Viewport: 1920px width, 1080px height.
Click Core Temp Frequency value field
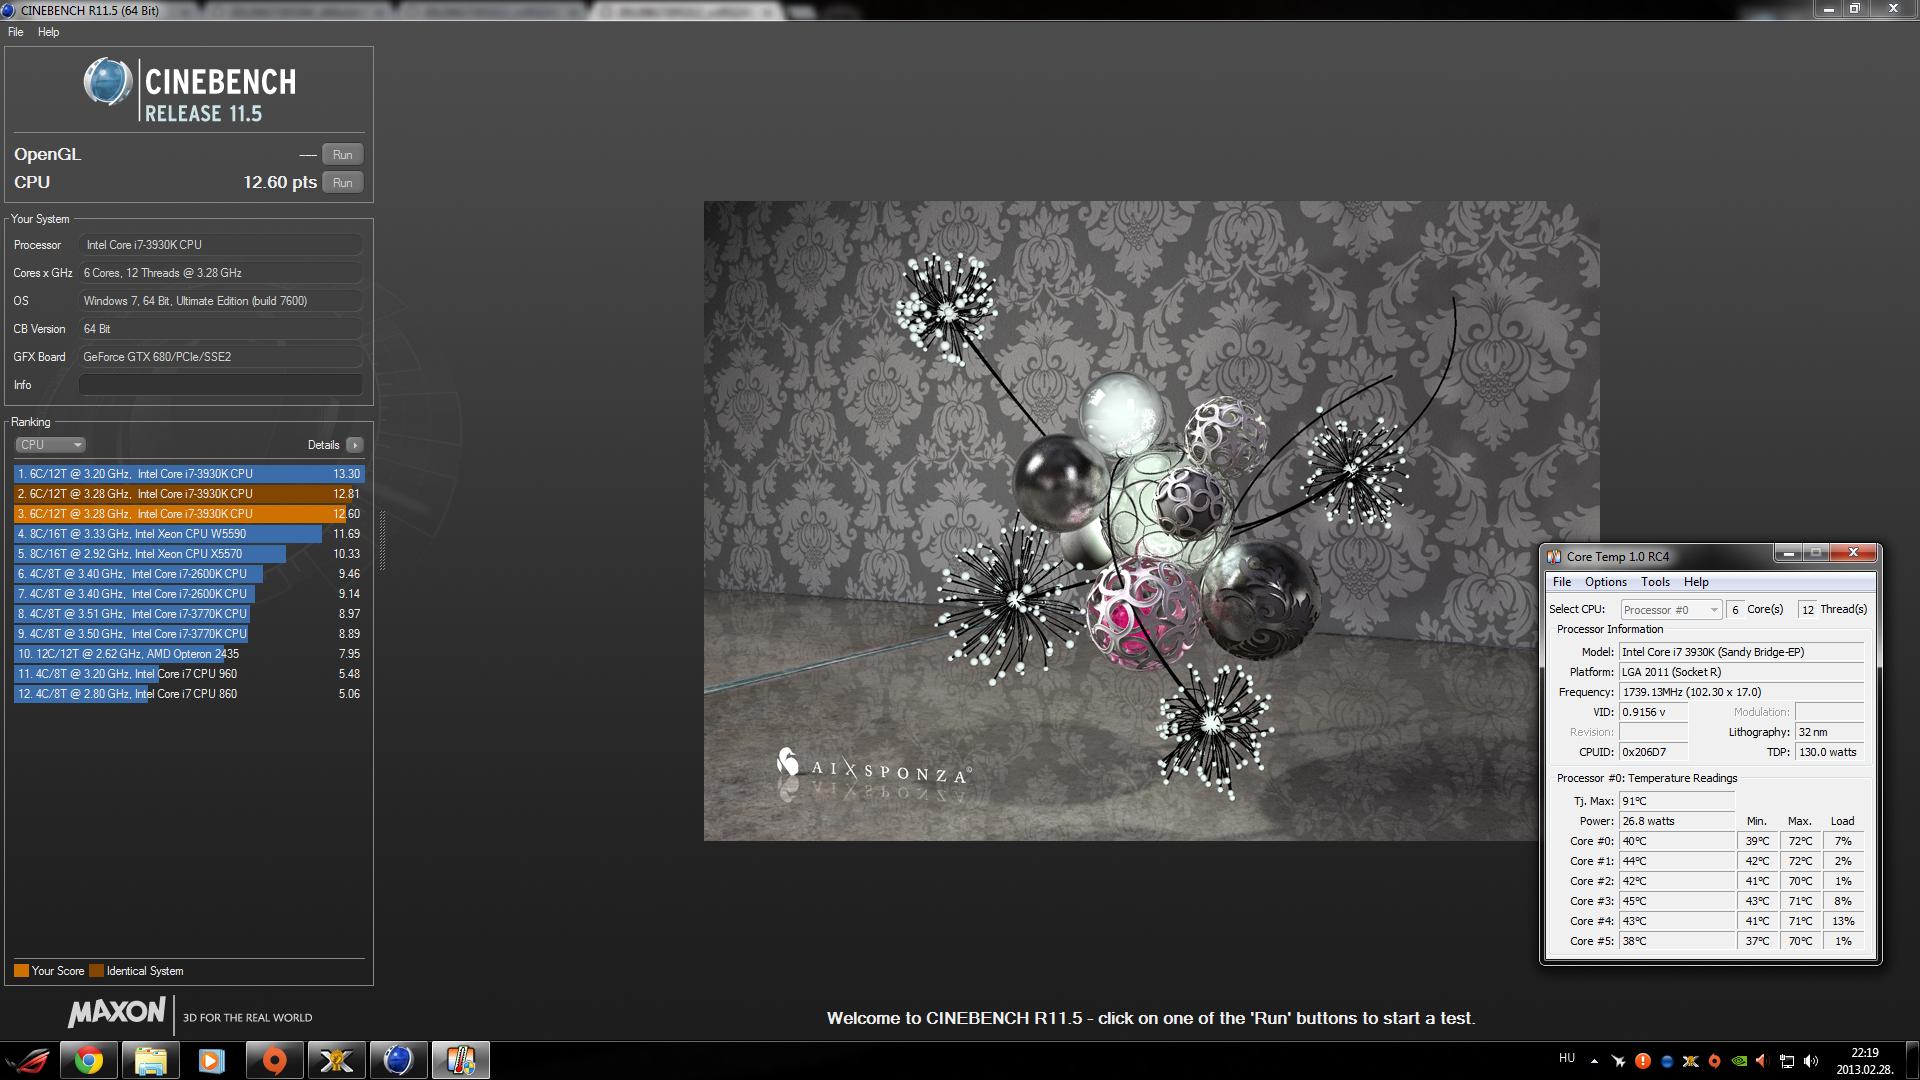pos(1741,692)
